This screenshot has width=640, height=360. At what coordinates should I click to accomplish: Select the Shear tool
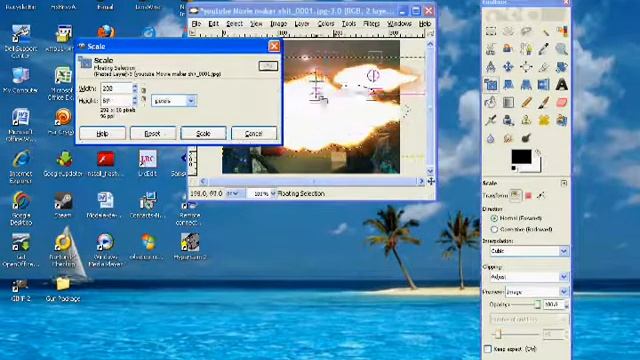coord(508,84)
